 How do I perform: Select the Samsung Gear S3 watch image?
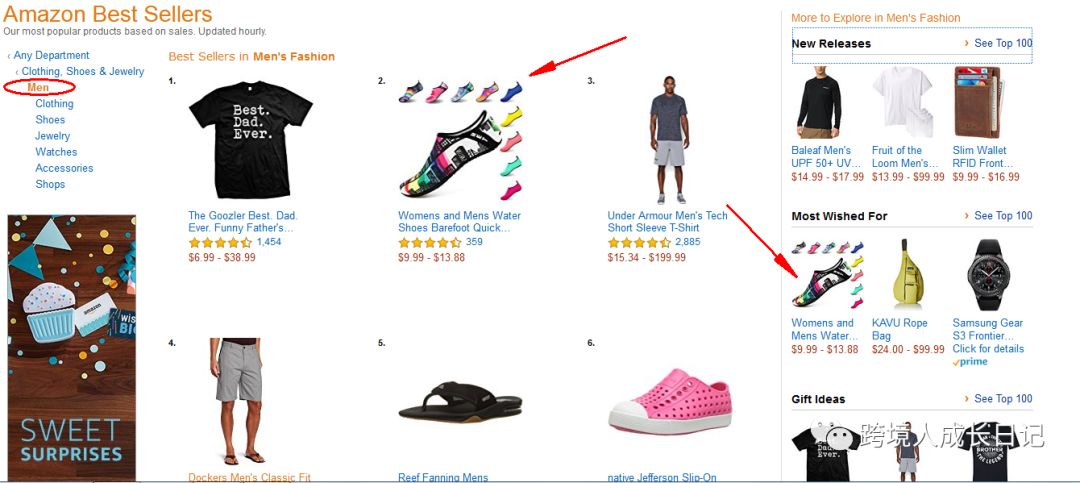coord(986,274)
